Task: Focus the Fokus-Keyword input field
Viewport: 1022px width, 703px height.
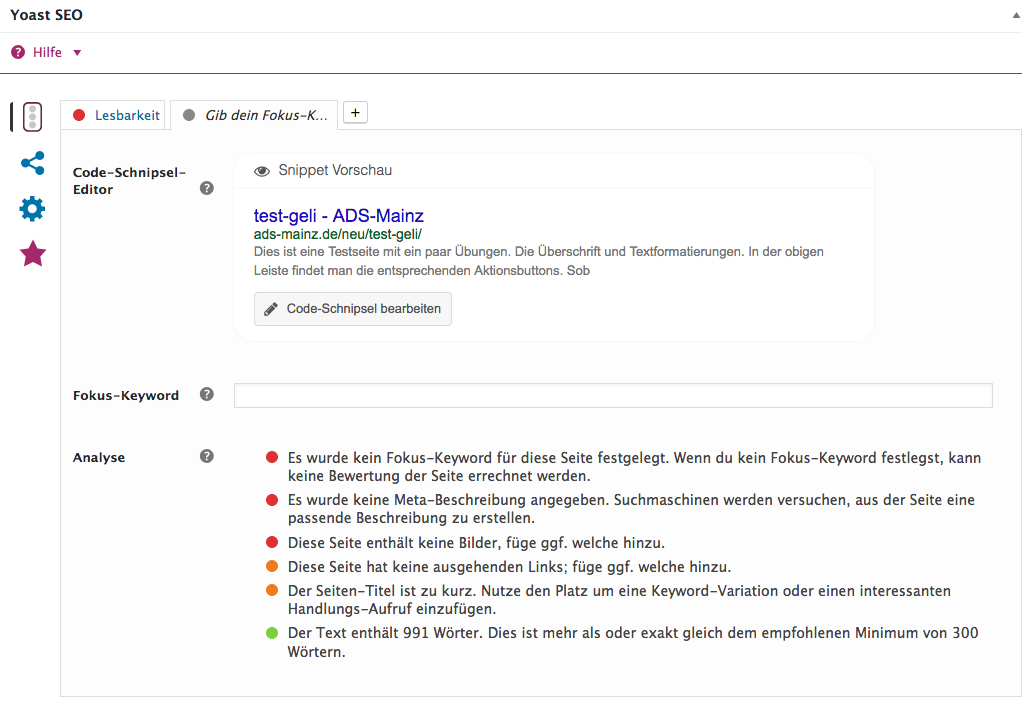Action: (x=613, y=395)
